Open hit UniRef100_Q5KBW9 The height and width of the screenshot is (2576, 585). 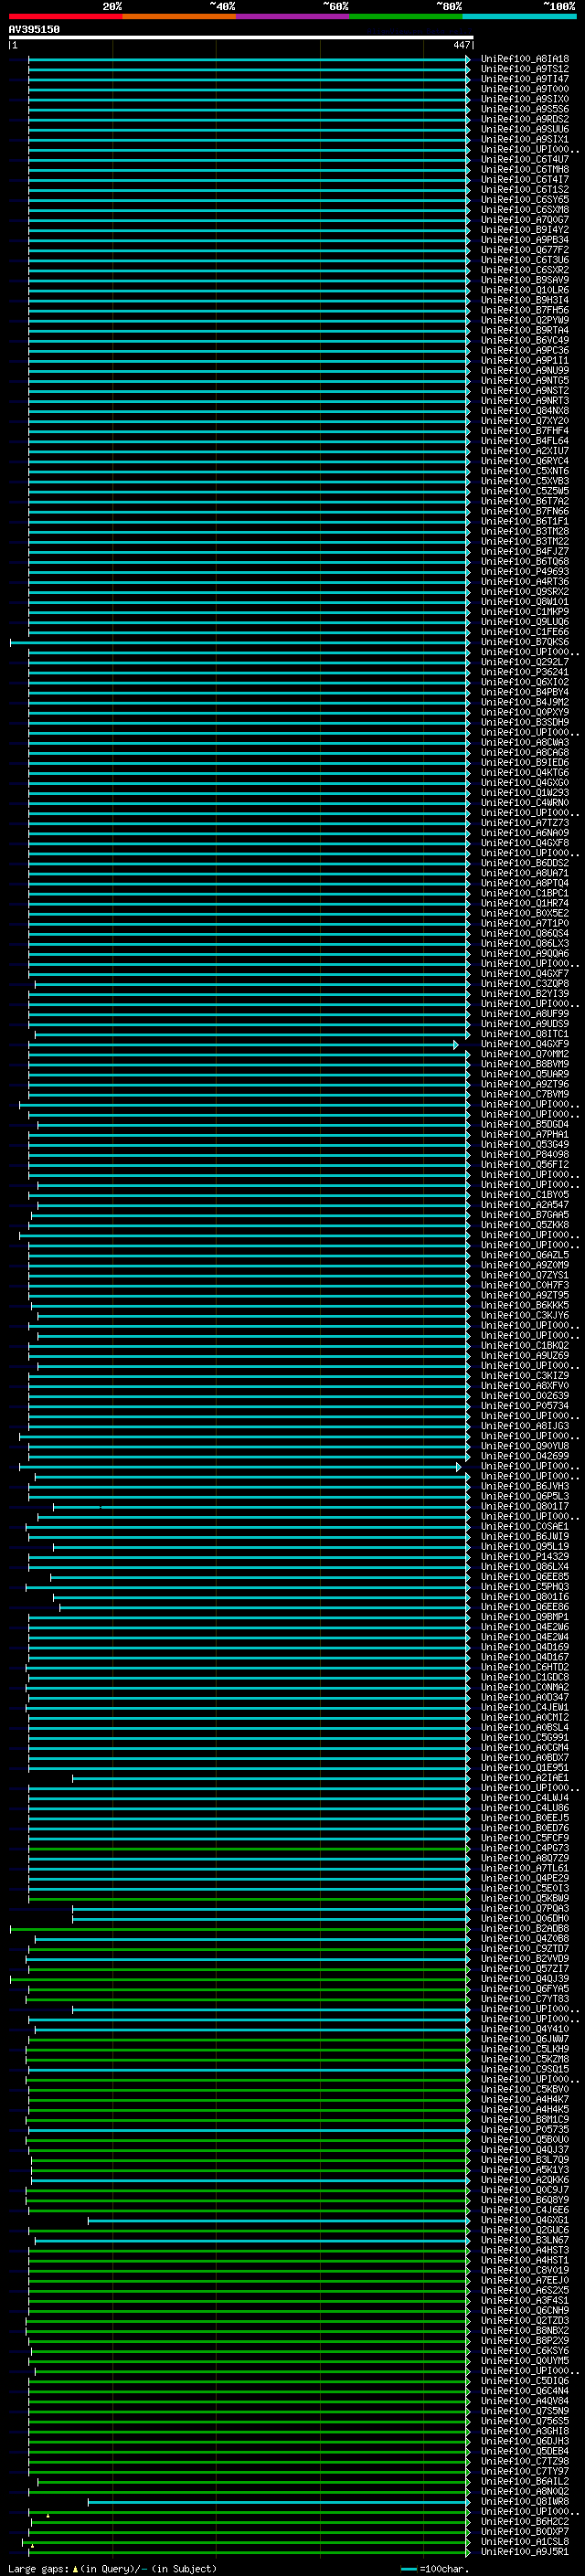click(x=524, y=1899)
